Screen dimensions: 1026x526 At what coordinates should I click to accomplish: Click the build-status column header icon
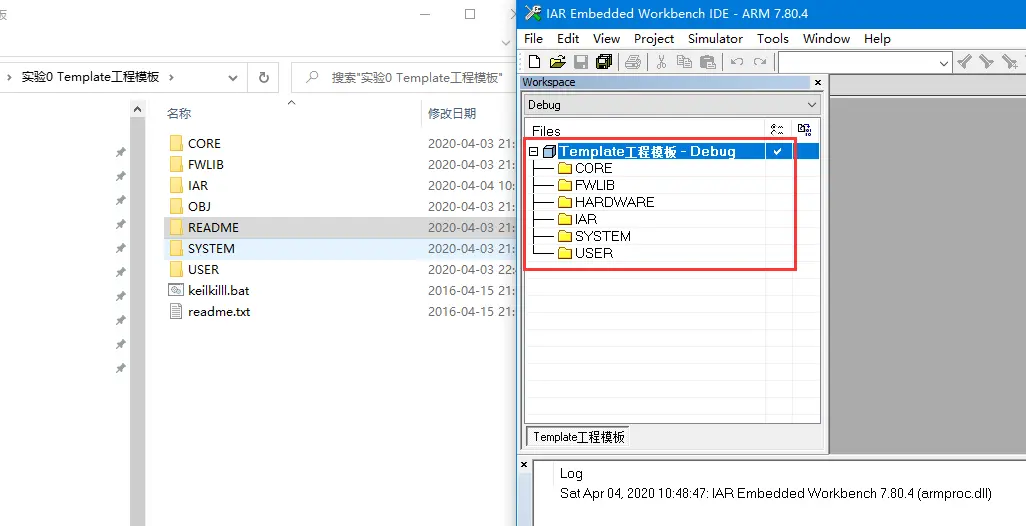pos(777,130)
